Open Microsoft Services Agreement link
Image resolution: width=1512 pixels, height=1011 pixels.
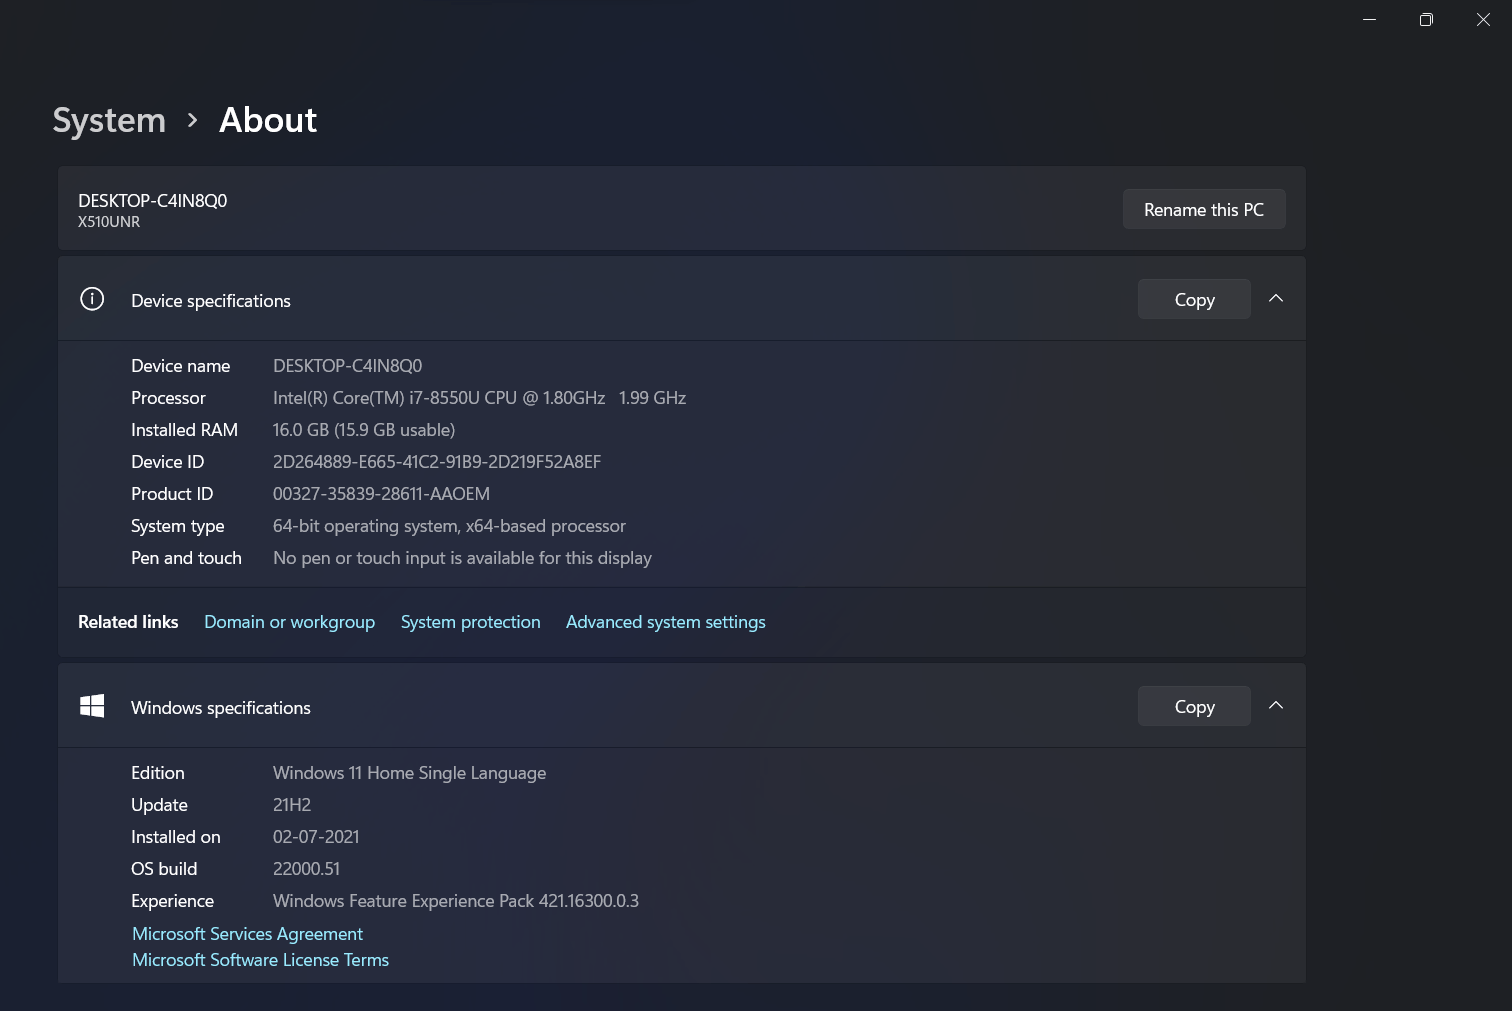tap(248, 934)
